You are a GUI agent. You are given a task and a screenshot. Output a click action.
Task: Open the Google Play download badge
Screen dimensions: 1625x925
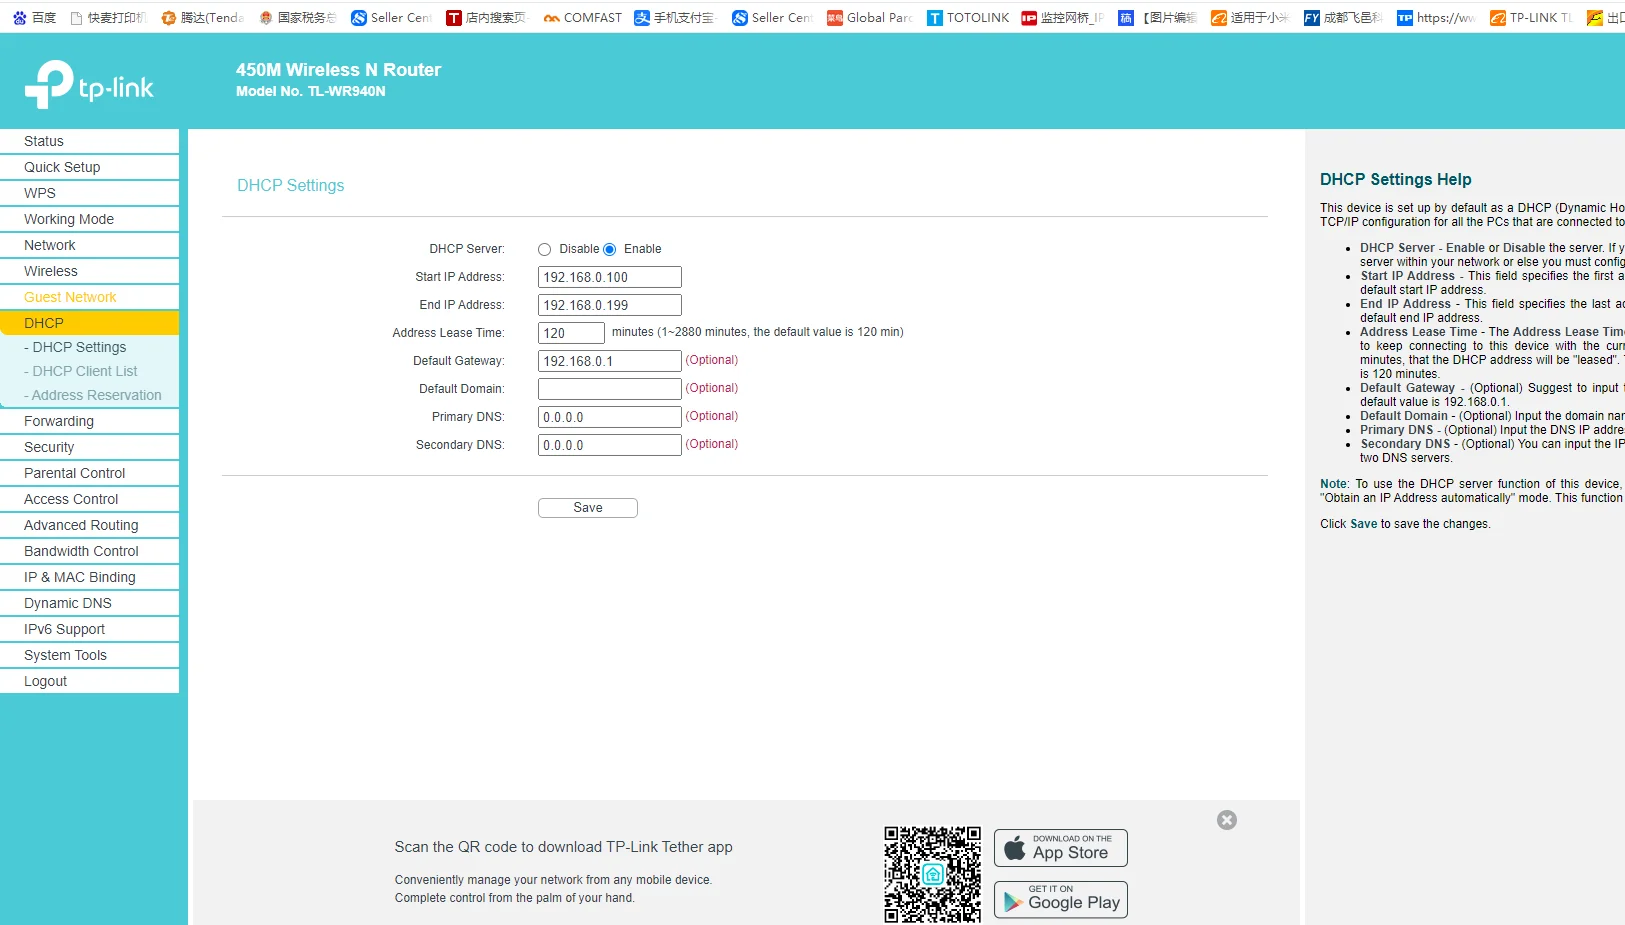[1061, 900]
